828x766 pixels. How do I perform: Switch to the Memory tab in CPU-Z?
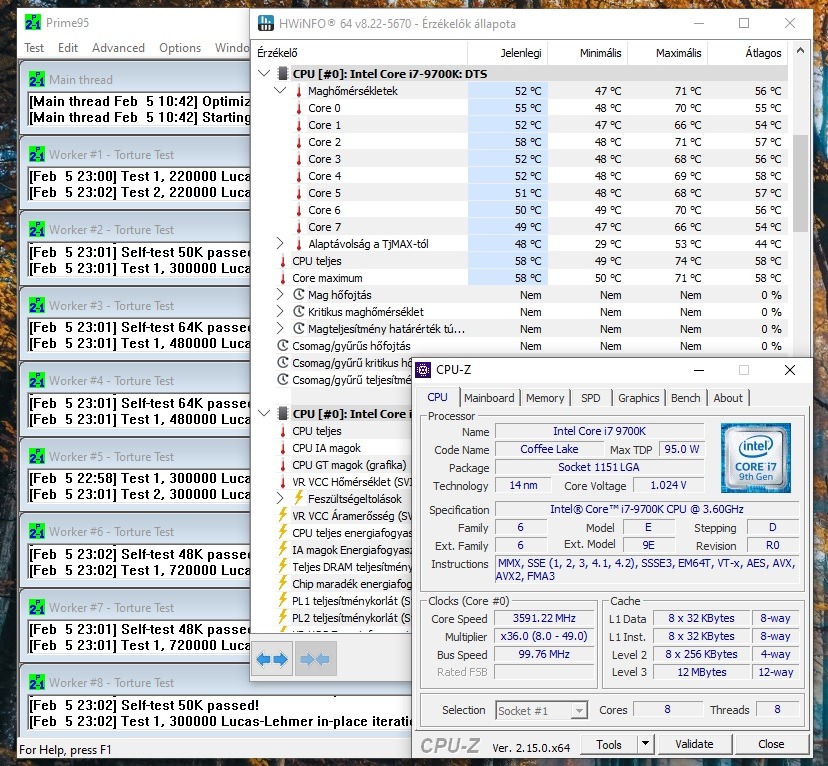coord(545,398)
